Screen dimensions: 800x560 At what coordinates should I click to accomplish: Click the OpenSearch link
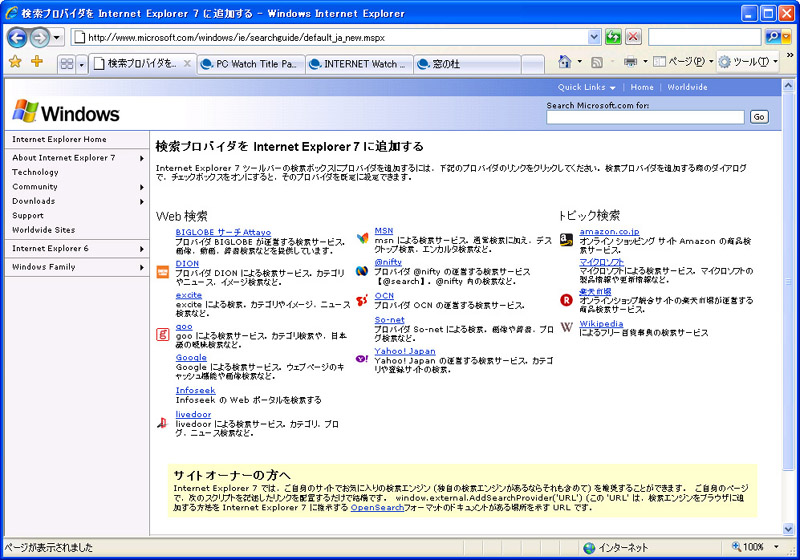click(x=377, y=507)
